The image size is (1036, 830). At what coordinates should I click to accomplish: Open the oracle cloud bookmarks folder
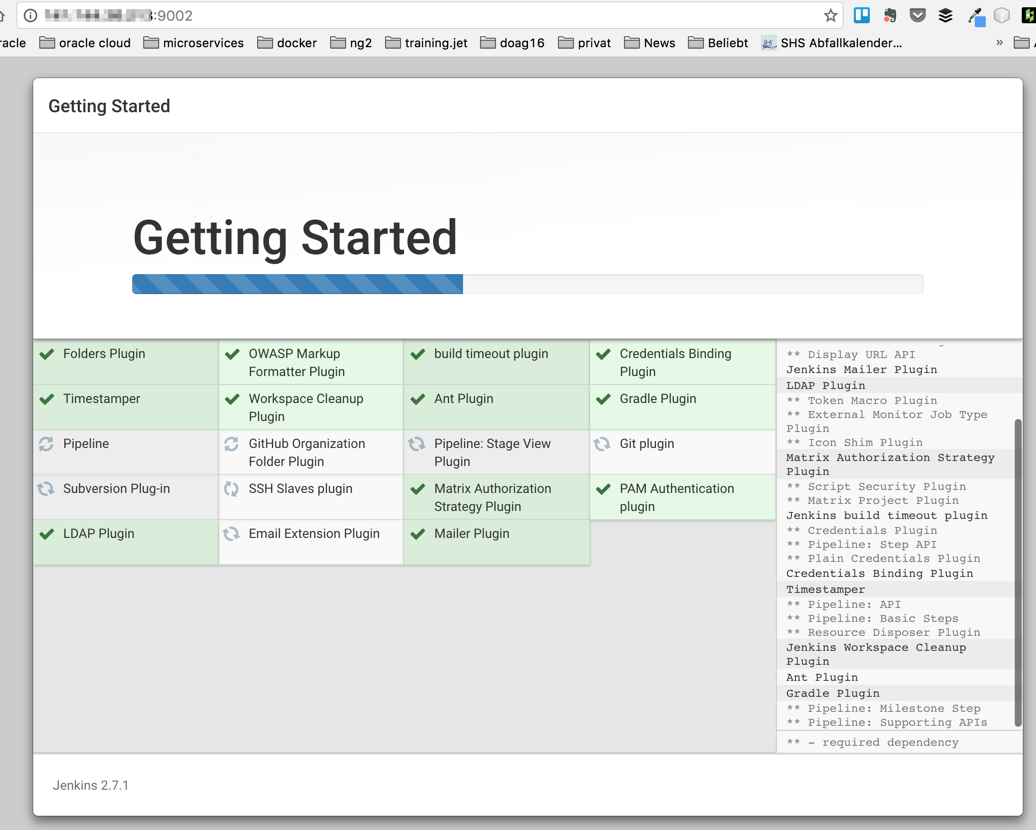(x=85, y=43)
